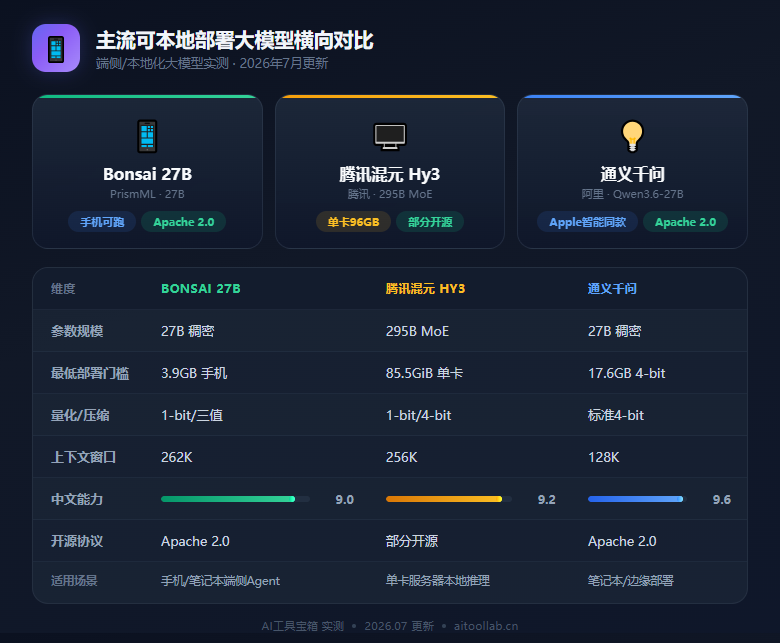Click the 通义千问 column header
The image size is (780, 643).
point(612,288)
